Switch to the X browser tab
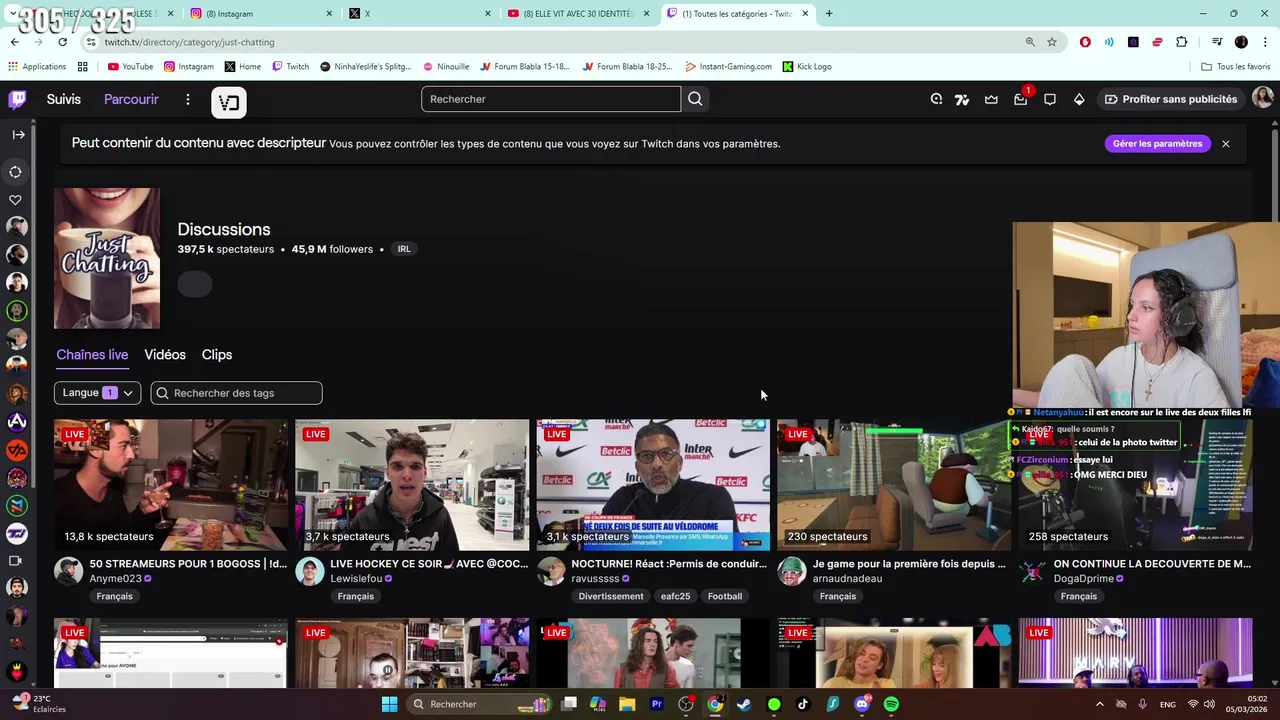1280x720 pixels. pyautogui.click(x=420, y=14)
